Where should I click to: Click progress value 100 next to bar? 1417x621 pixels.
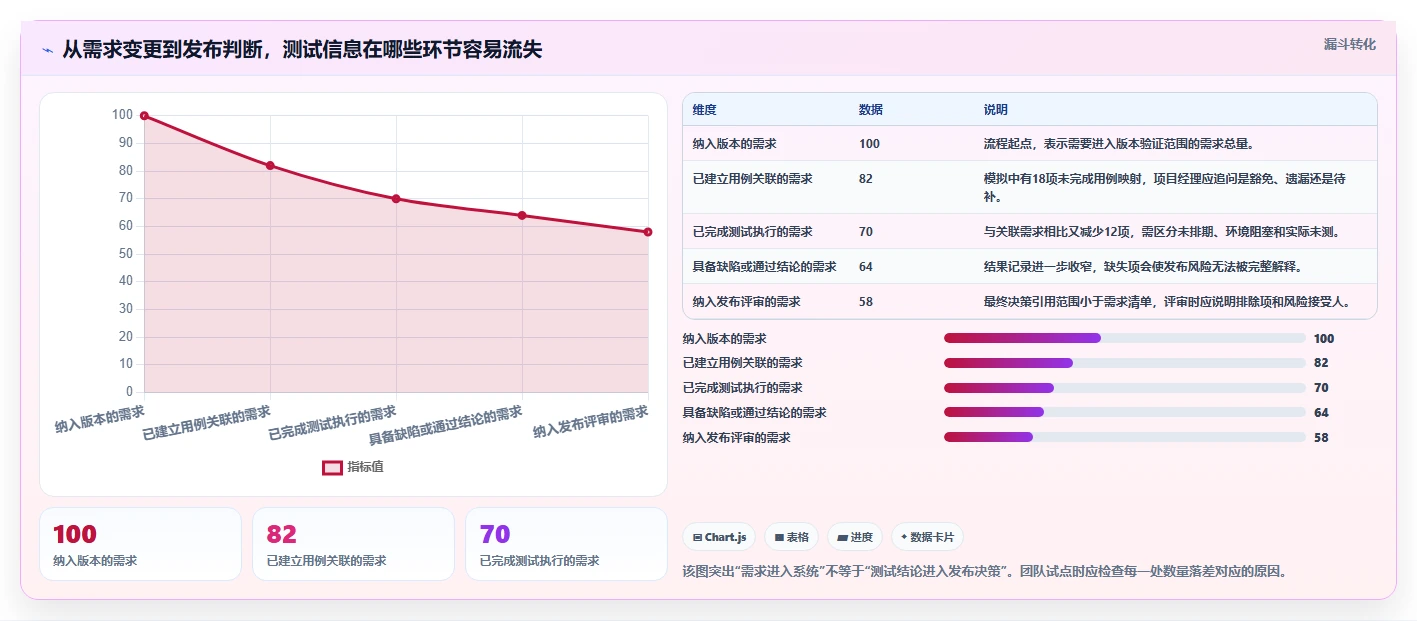pyautogui.click(x=1324, y=339)
